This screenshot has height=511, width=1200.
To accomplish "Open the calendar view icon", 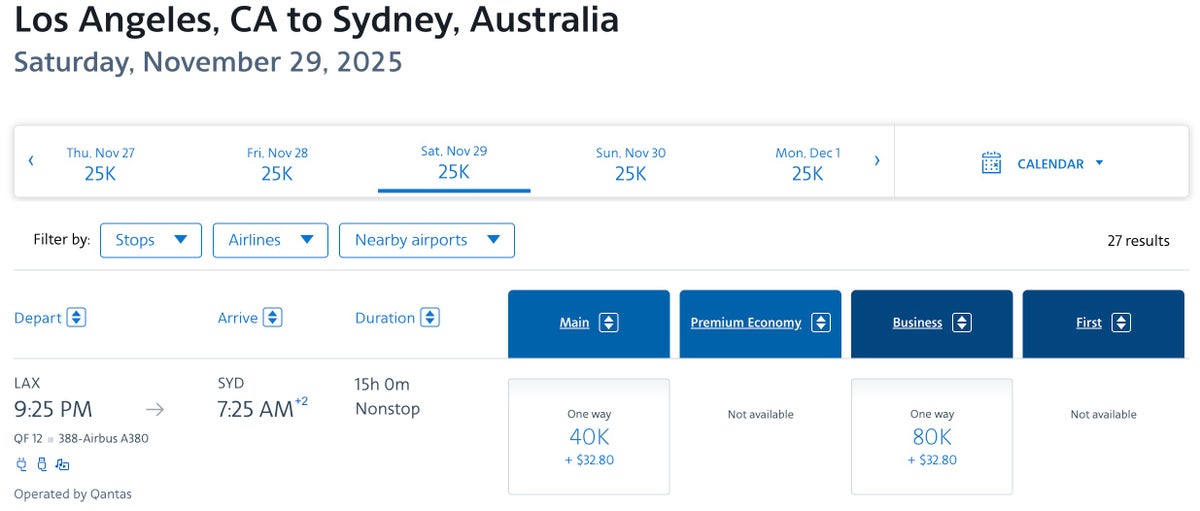I will [x=991, y=163].
